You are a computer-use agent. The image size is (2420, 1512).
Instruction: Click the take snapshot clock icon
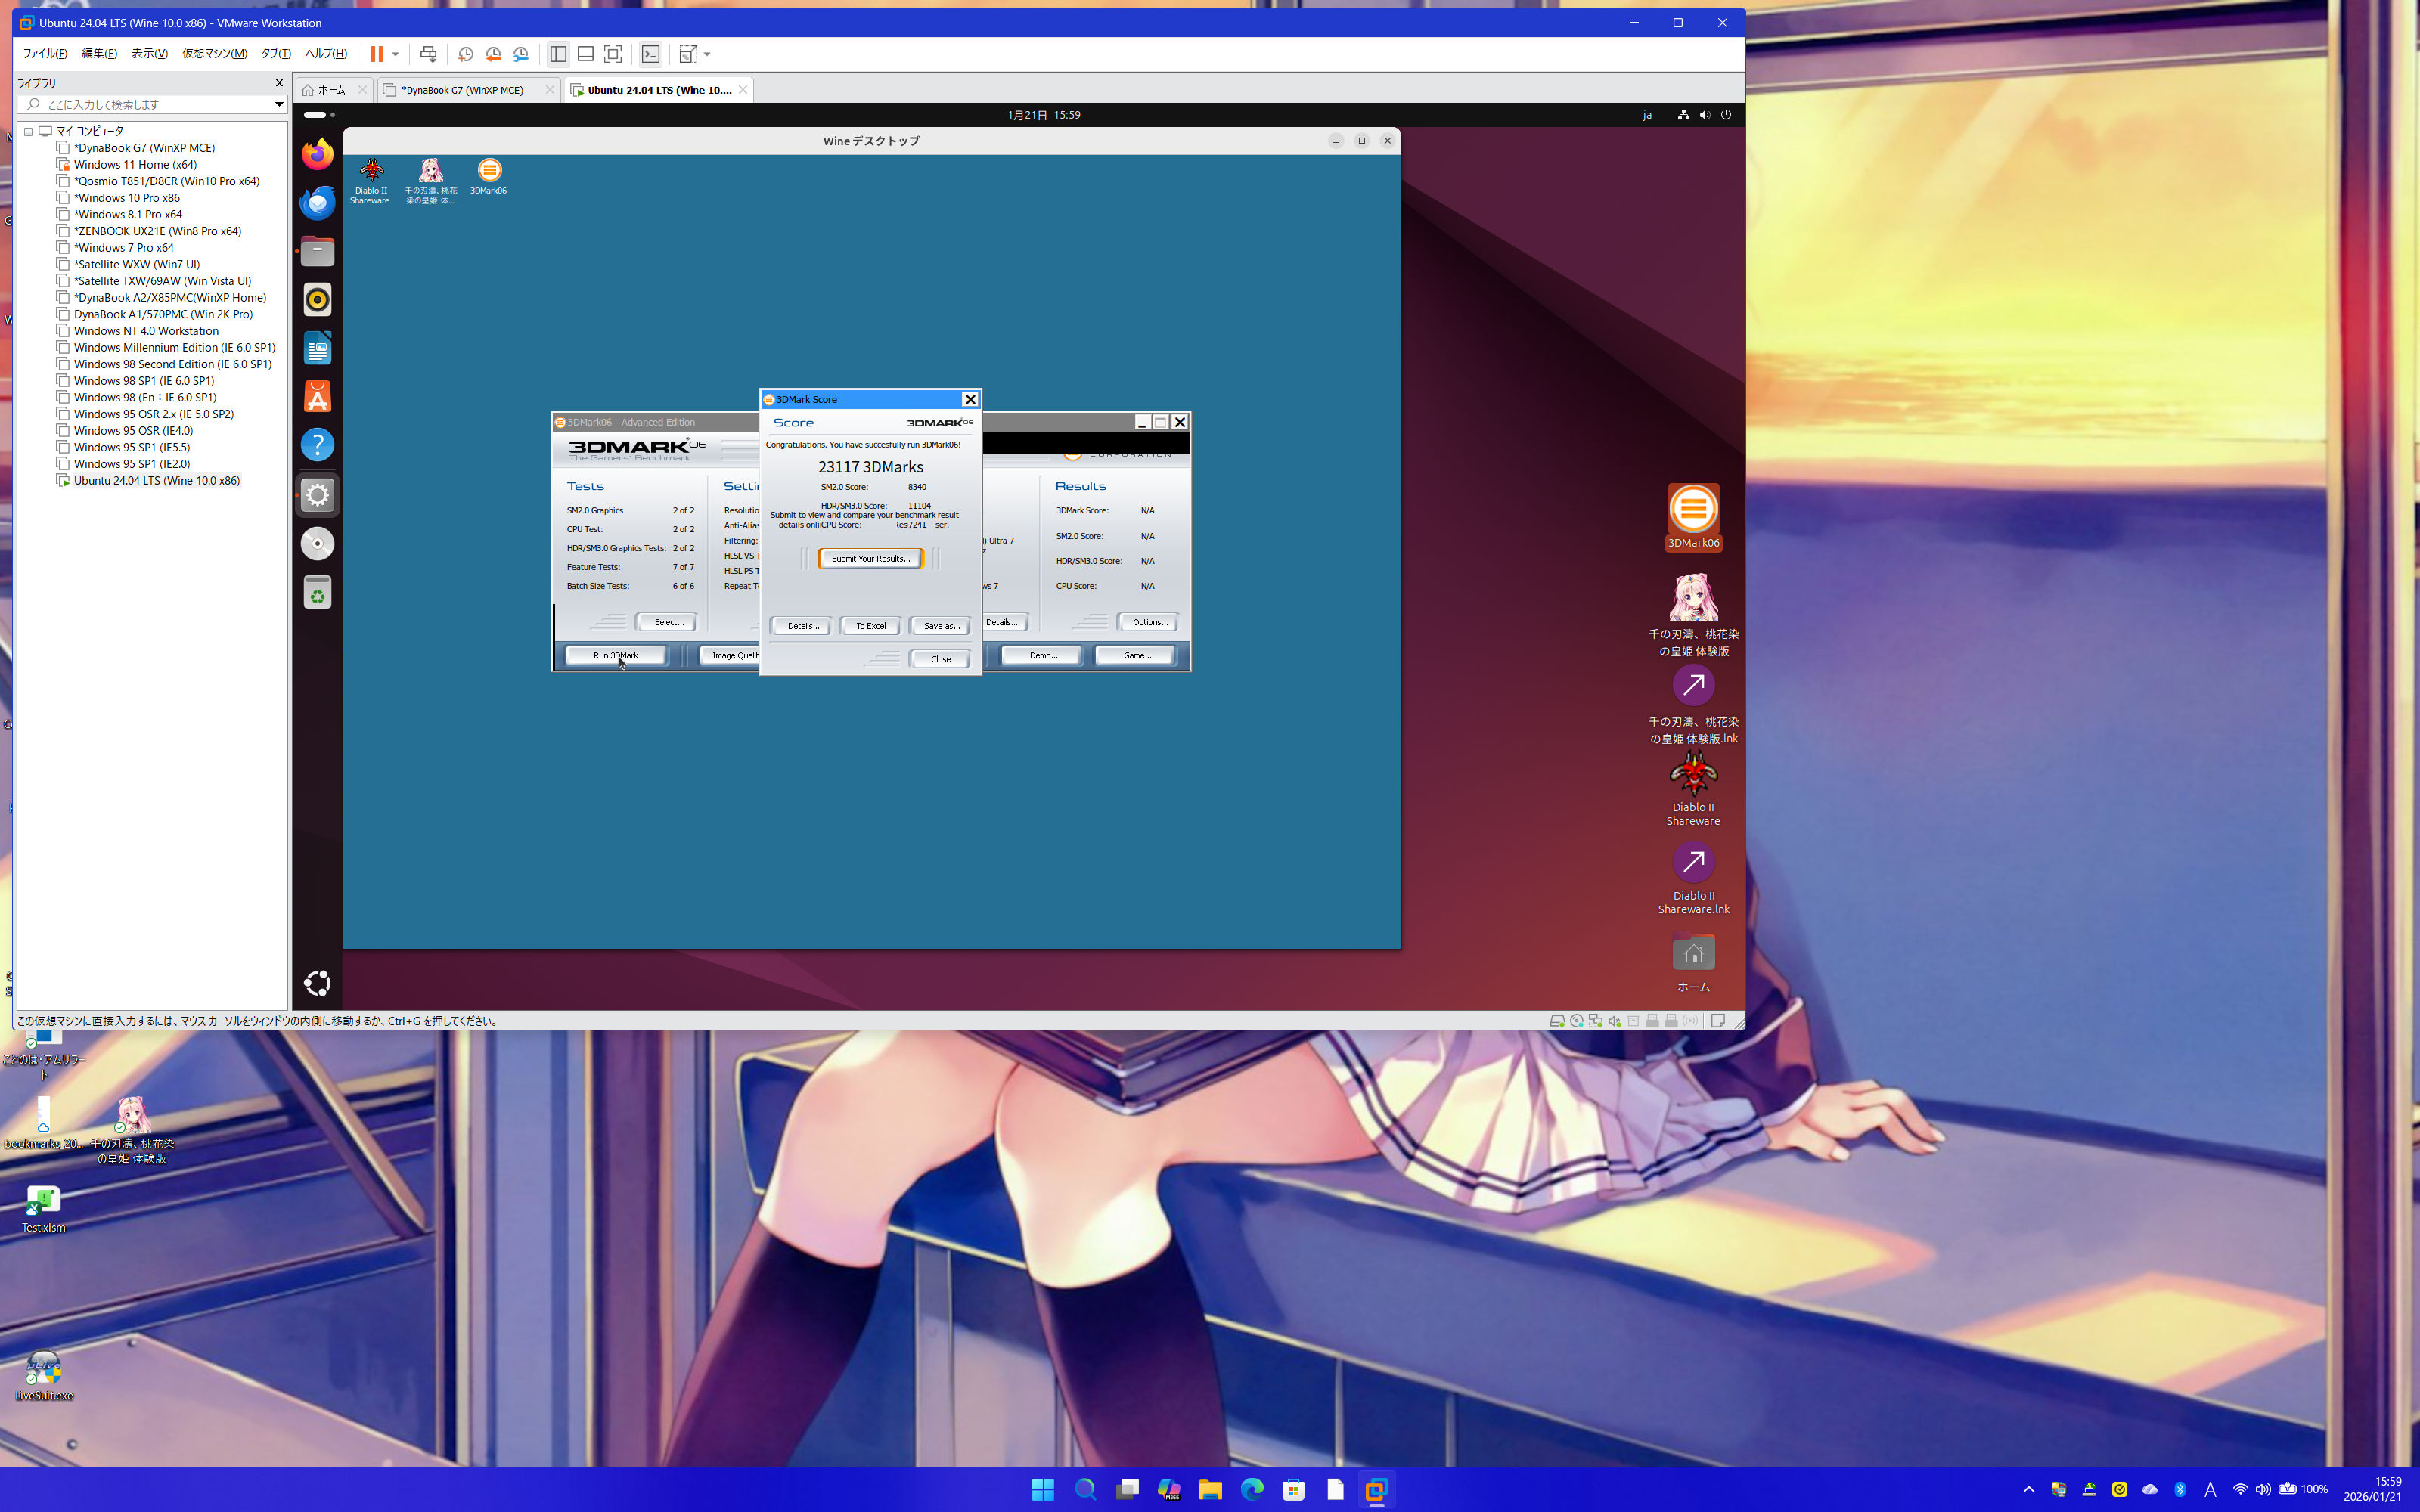click(465, 54)
